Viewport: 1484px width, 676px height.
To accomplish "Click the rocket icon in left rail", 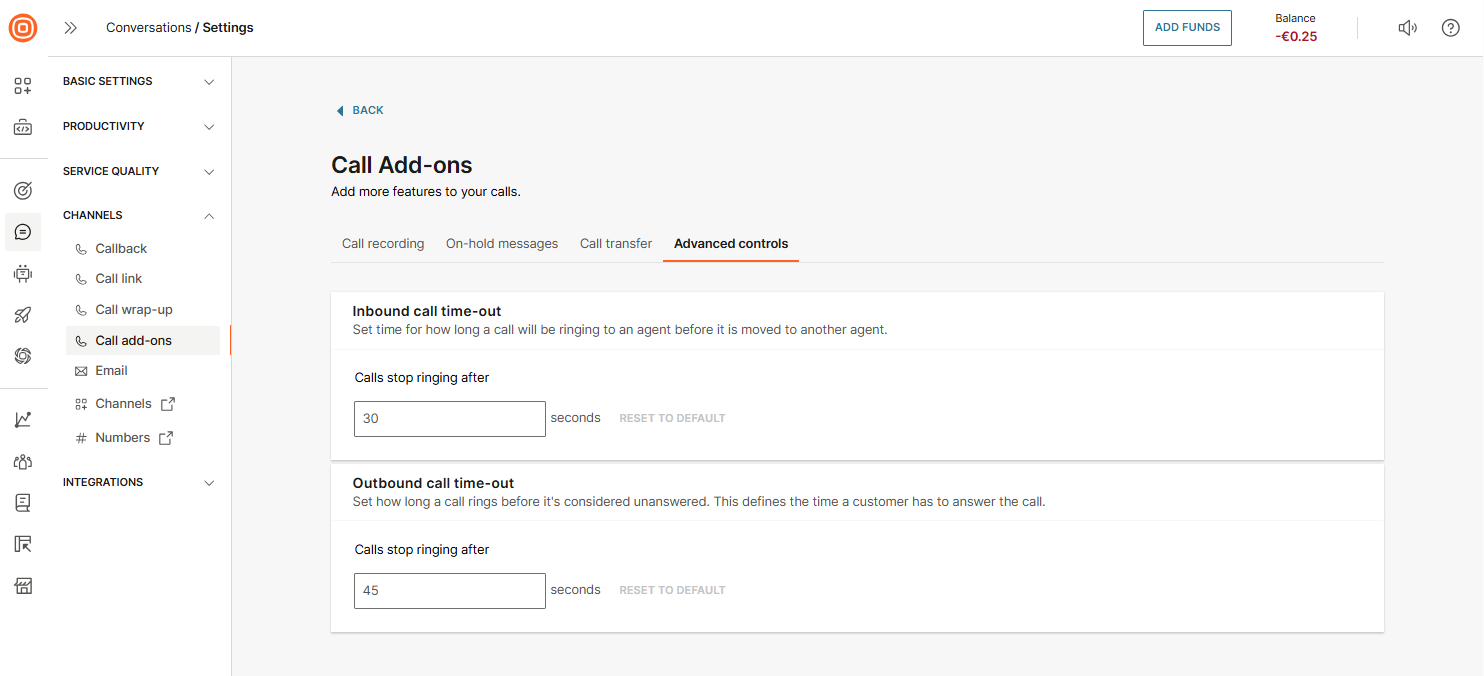I will [23, 315].
